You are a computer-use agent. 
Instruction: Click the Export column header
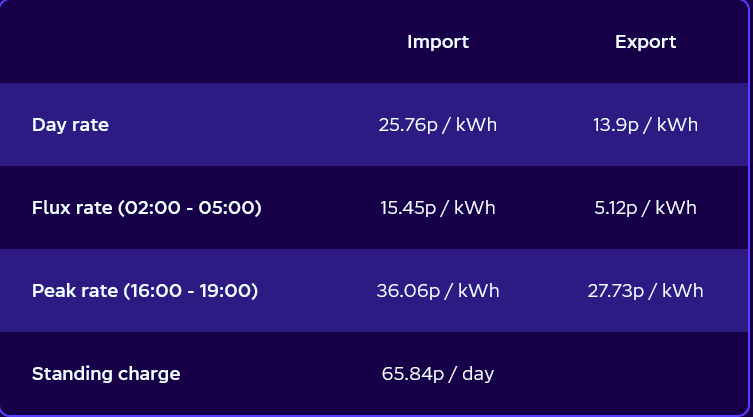click(x=645, y=42)
